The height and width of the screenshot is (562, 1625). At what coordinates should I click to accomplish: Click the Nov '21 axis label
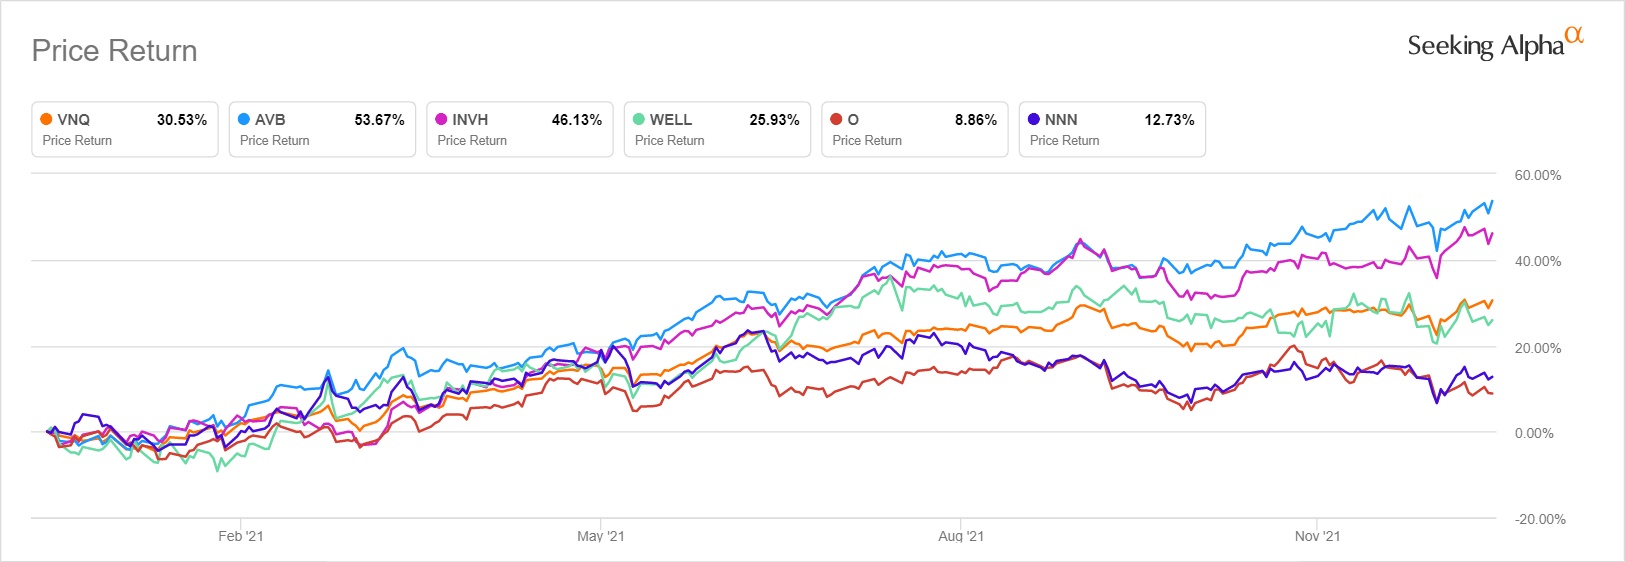click(x=1317, y=536)
